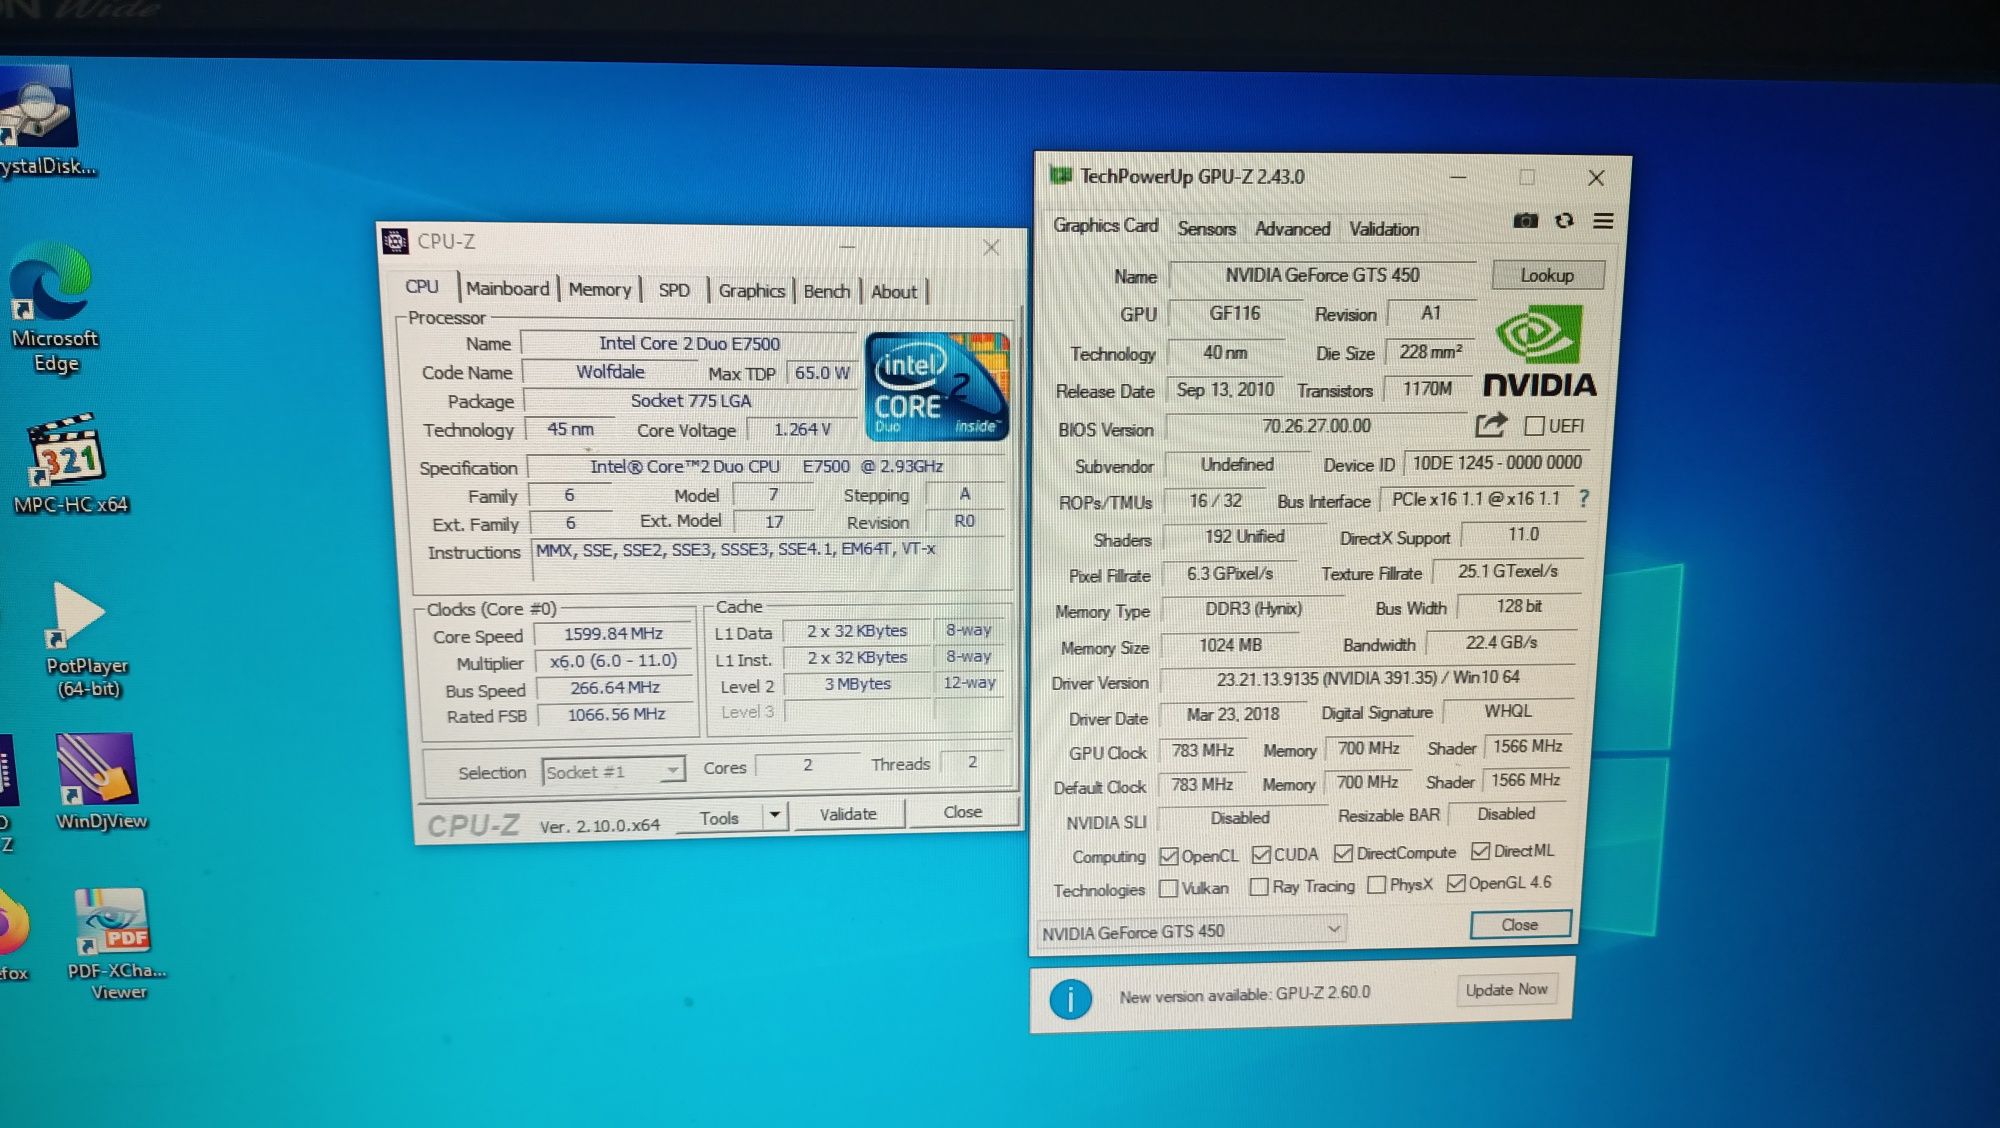Click the GPU-Z title bar icon

(1060, 175)
